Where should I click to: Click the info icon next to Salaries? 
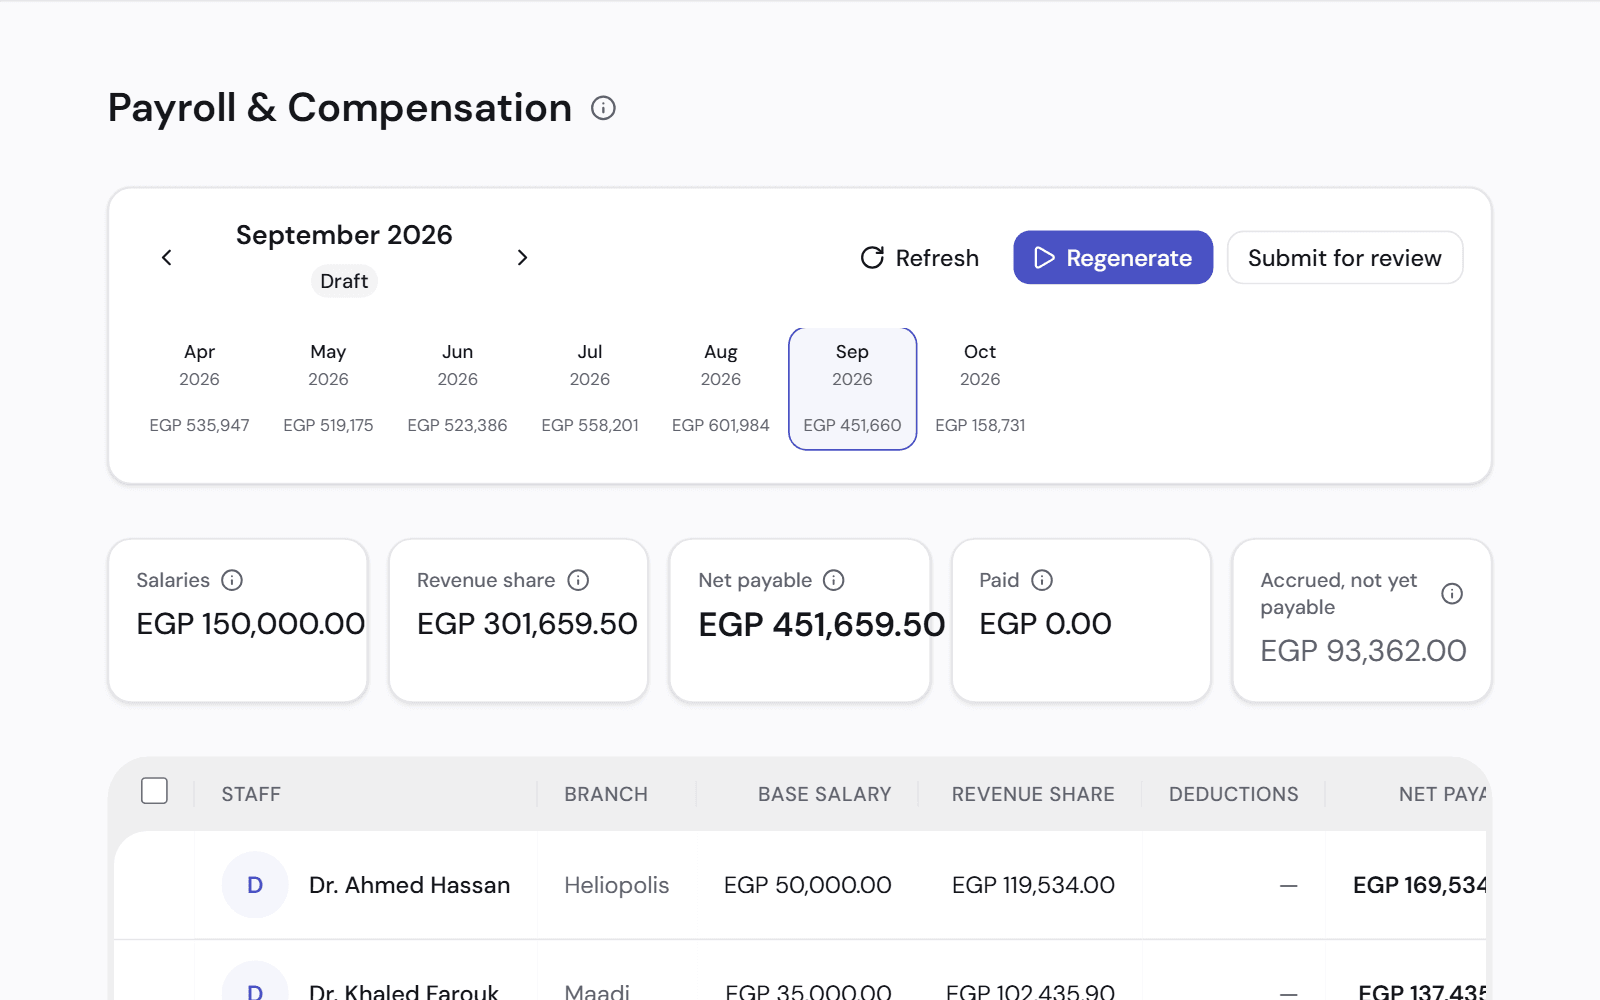click(x=232, y=580)
